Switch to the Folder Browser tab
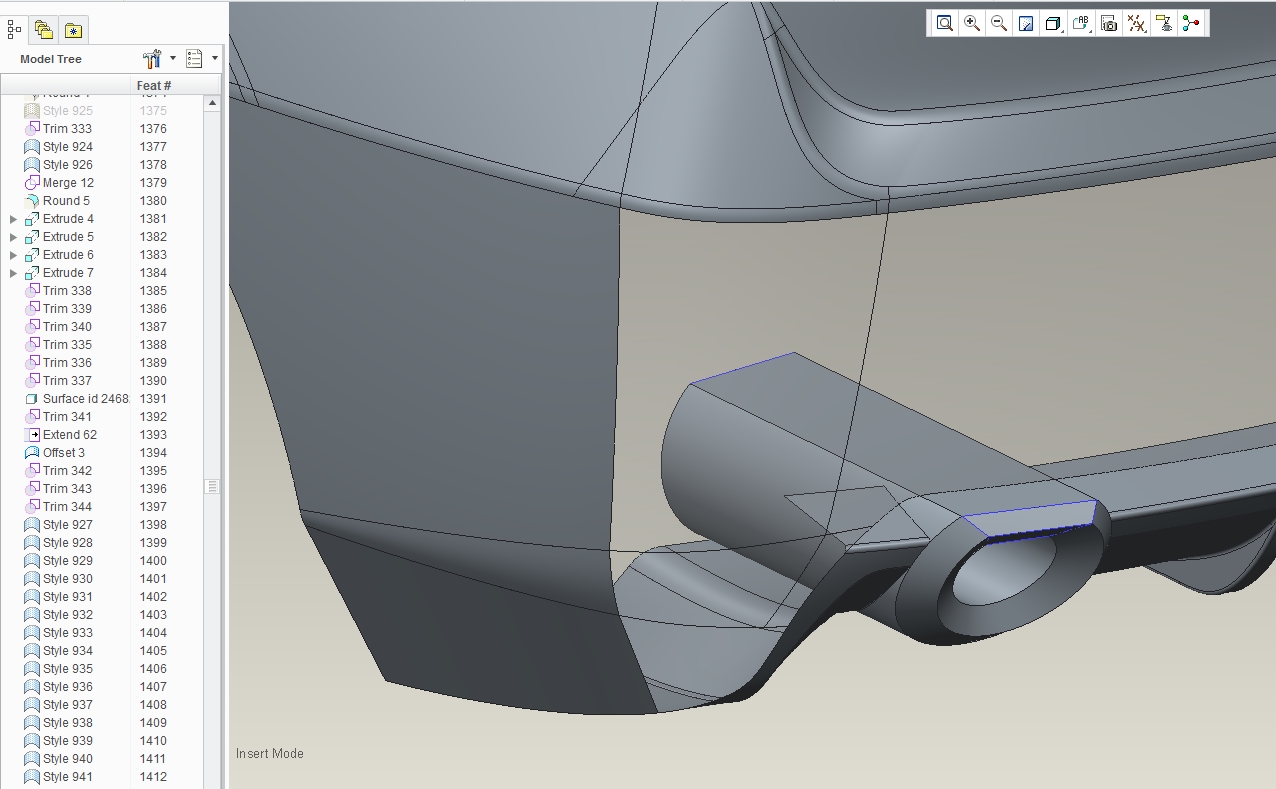This screenshot has height=789, width=1276. (43, 30)
